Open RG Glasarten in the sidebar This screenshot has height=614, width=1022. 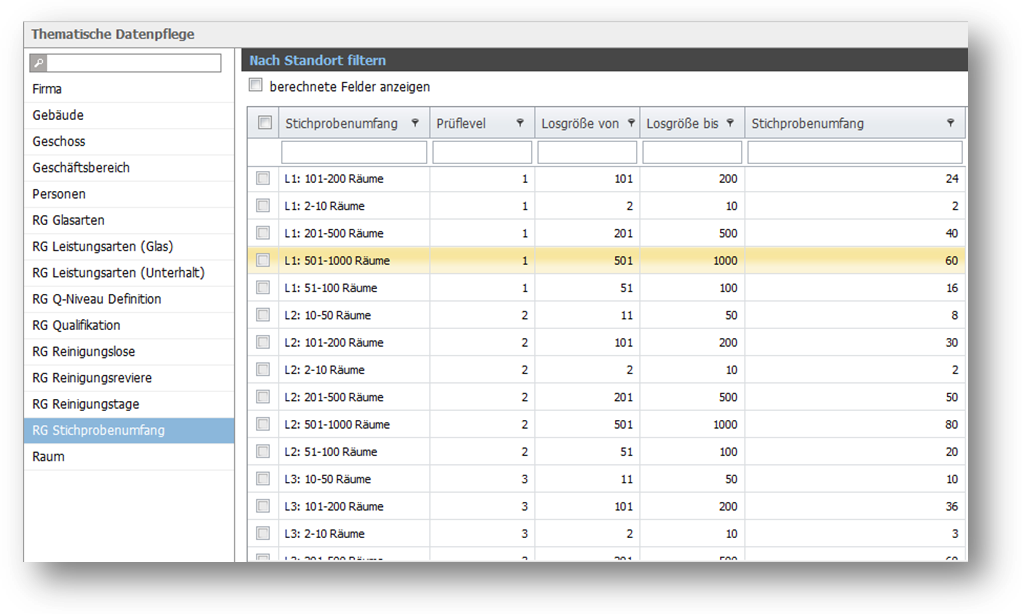(129, 220)
